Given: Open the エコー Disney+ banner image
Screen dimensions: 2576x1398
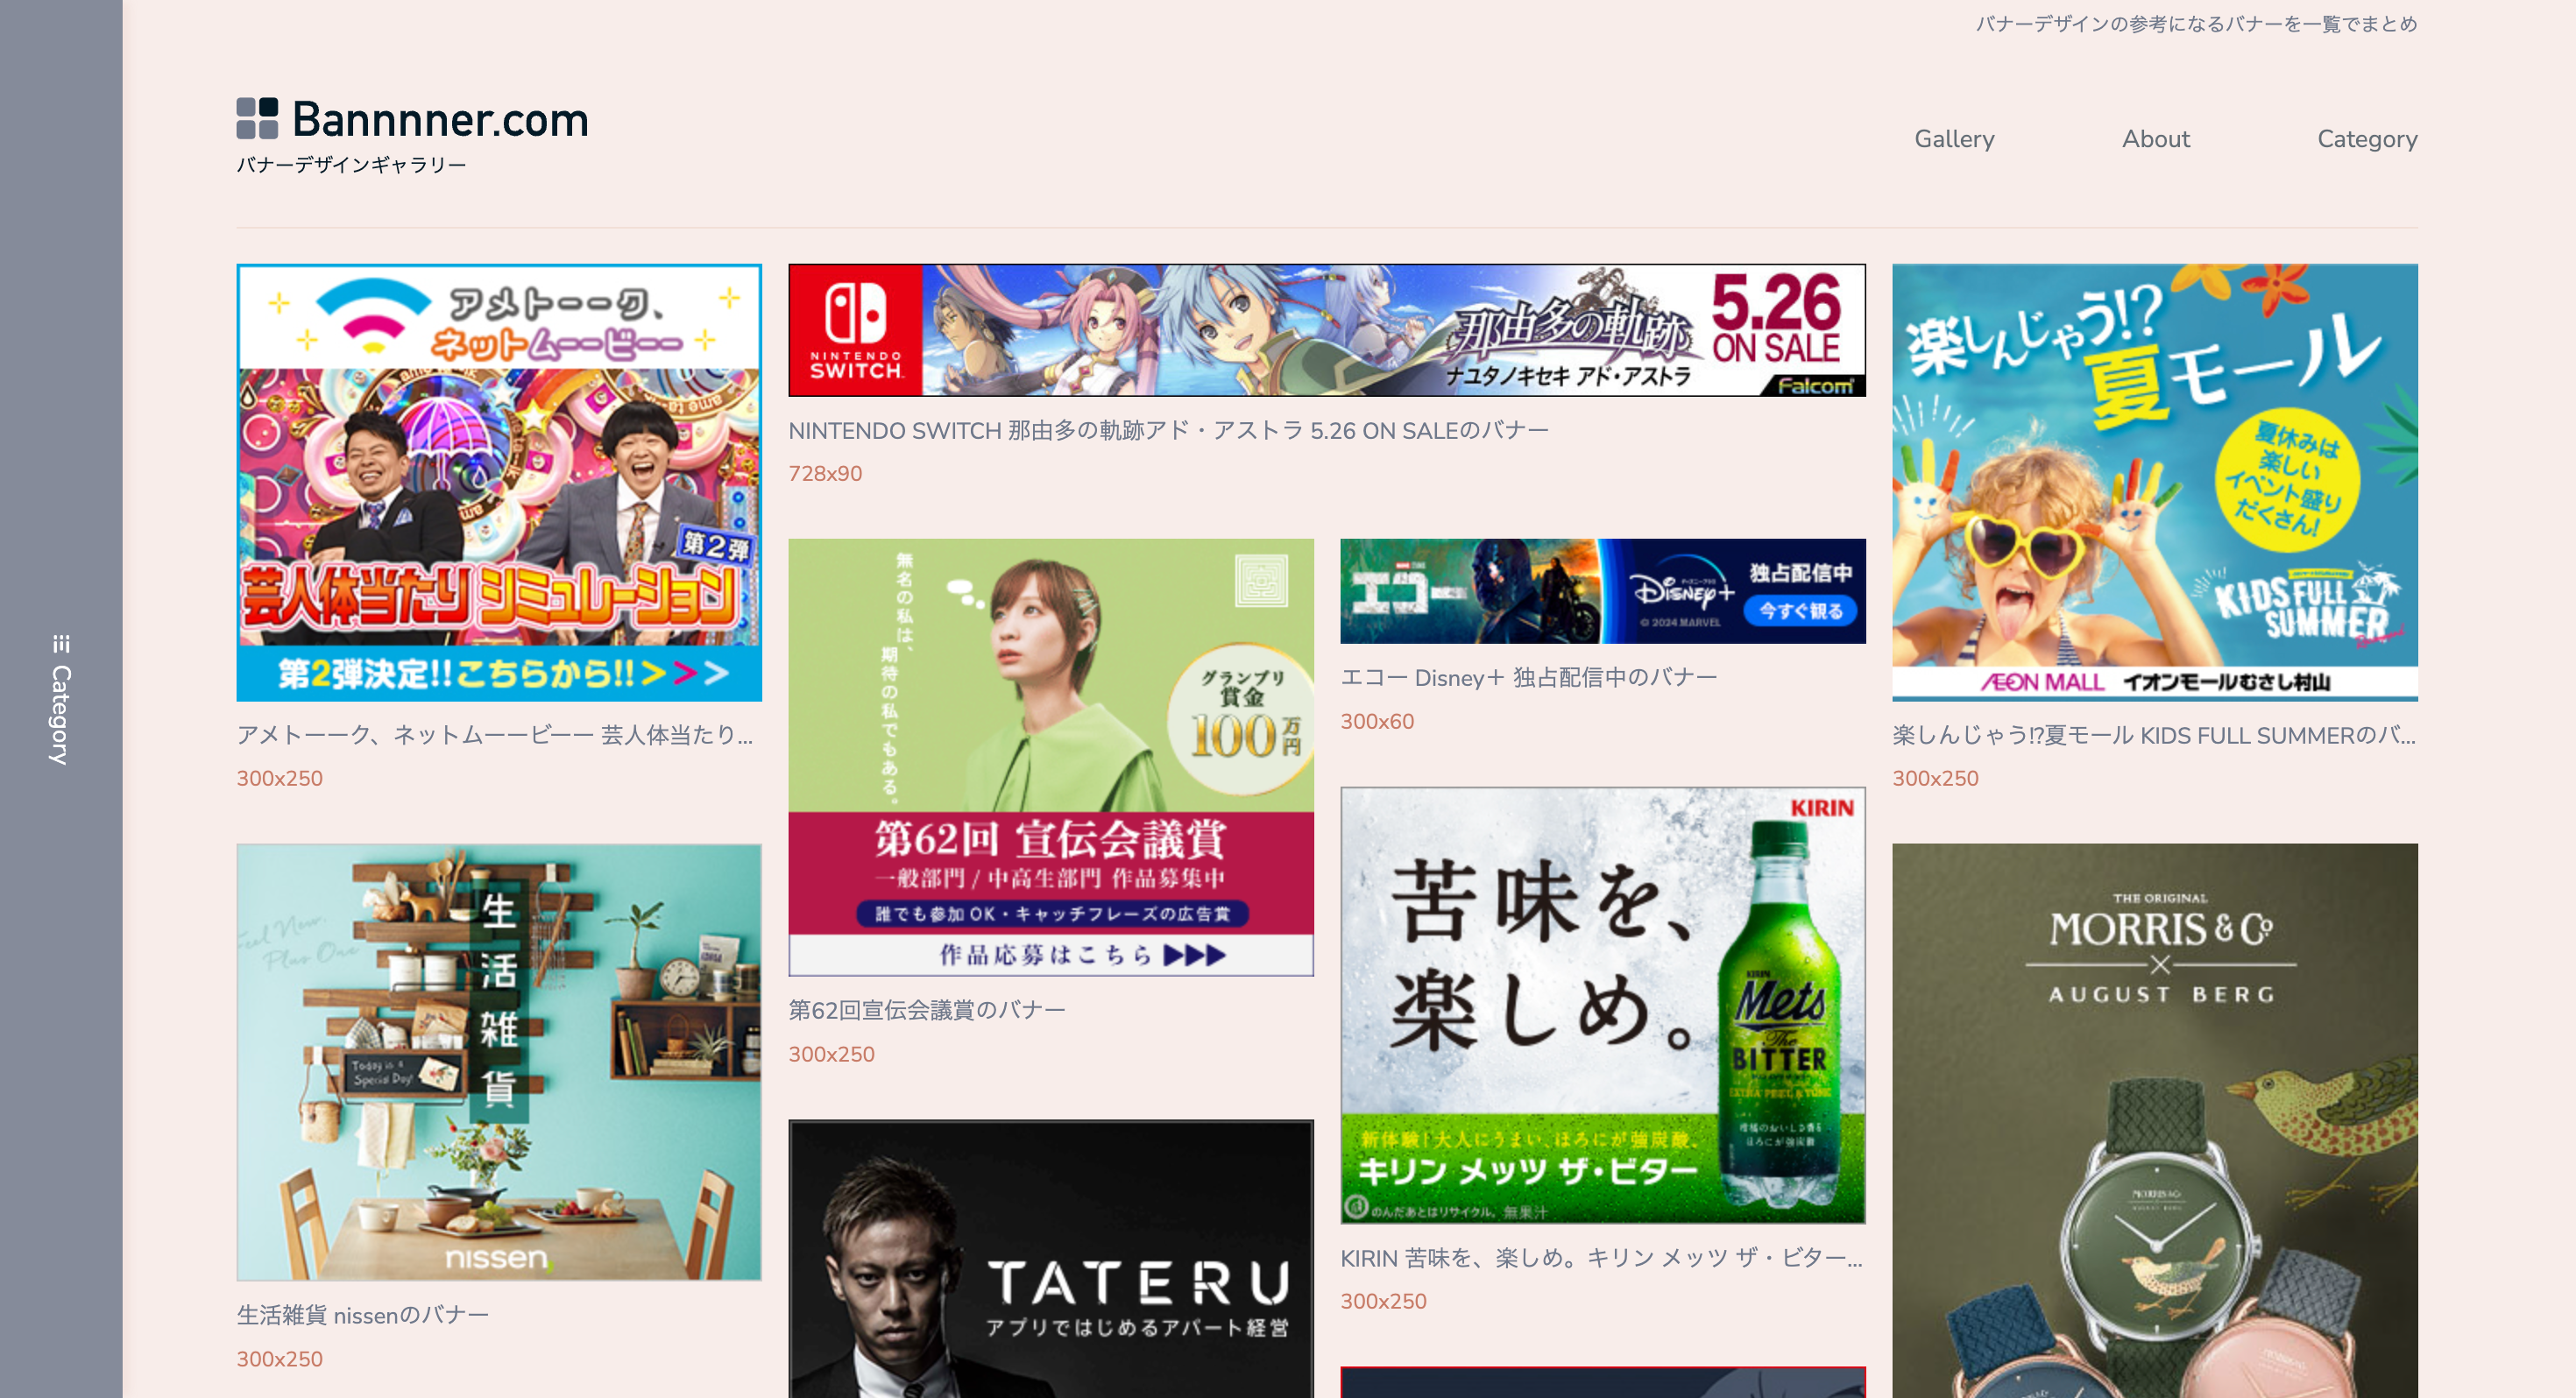Looking at the screenshot, I should point(1602,591).
